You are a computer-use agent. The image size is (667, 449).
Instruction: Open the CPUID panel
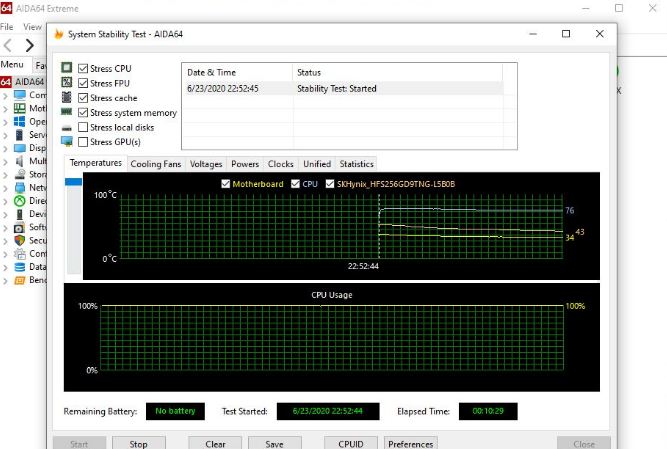351,443
